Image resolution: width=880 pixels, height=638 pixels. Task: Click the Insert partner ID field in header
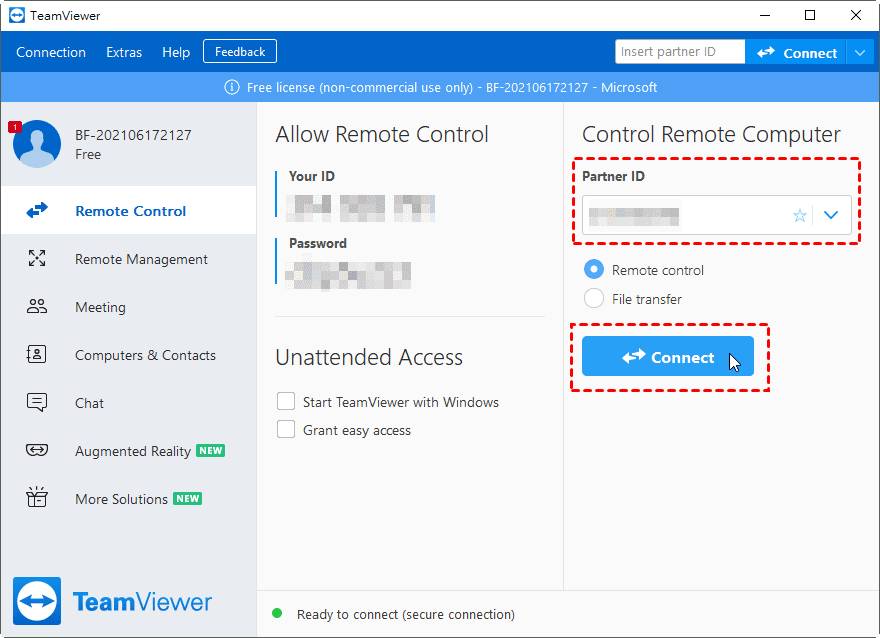(680, 52)
